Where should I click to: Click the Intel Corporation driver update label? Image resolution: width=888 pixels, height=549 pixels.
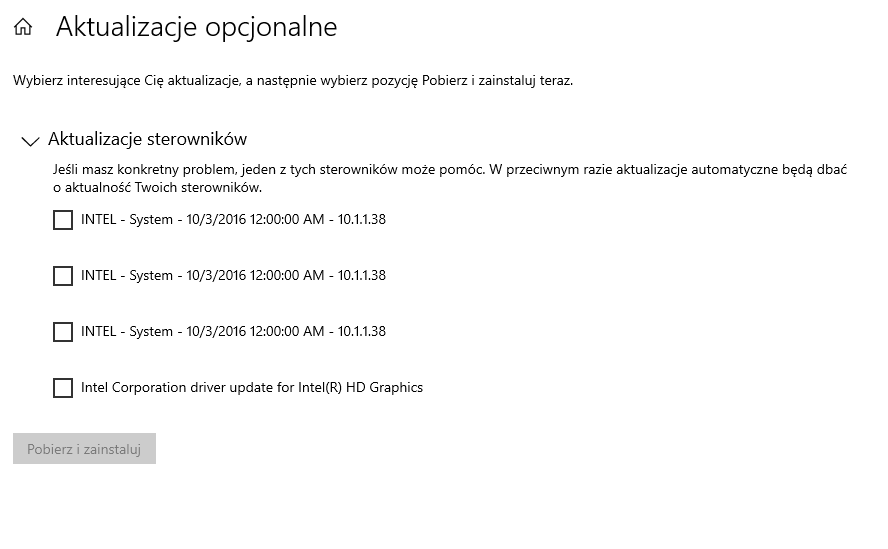coord(252,388)
